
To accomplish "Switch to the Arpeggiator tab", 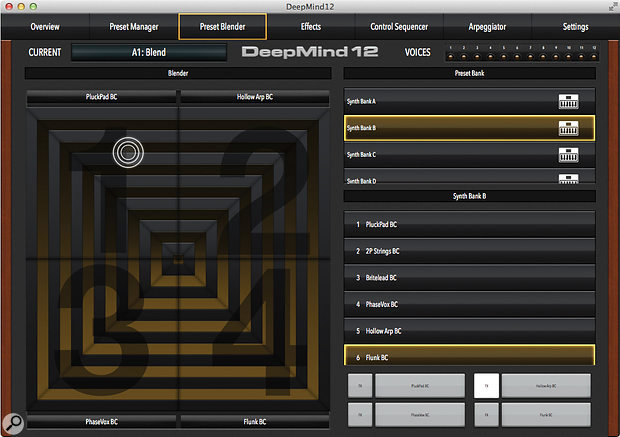I will pyautogui.click(x=487, y=27).
